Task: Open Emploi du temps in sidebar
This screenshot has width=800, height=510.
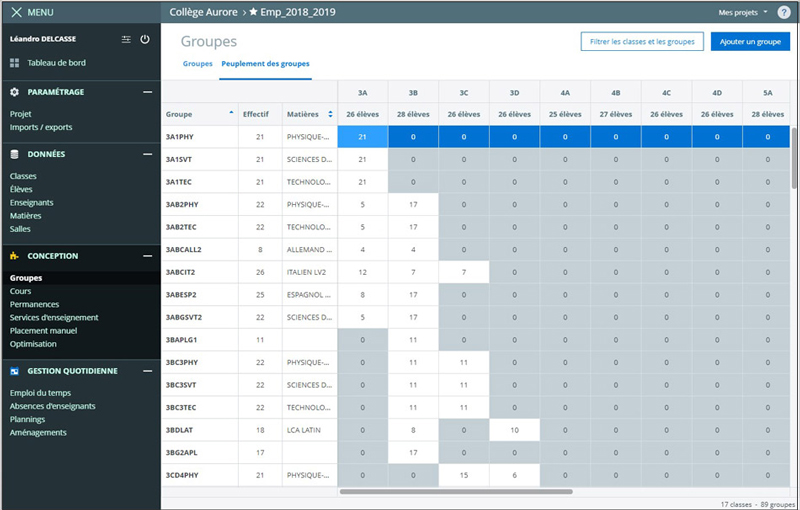Action: (40, 393)
